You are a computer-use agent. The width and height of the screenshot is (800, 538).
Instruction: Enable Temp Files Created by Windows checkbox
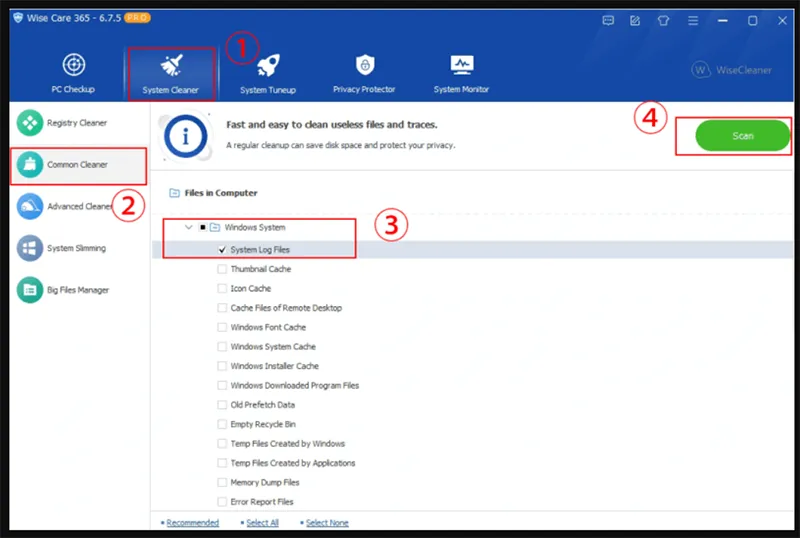[x=222, y=444]
